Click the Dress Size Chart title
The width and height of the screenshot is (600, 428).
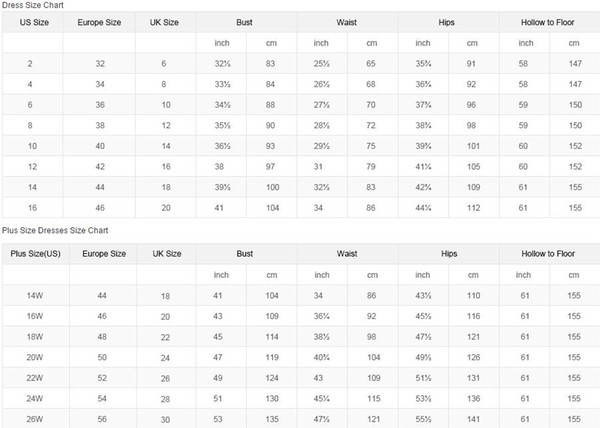tap(31, 5)
